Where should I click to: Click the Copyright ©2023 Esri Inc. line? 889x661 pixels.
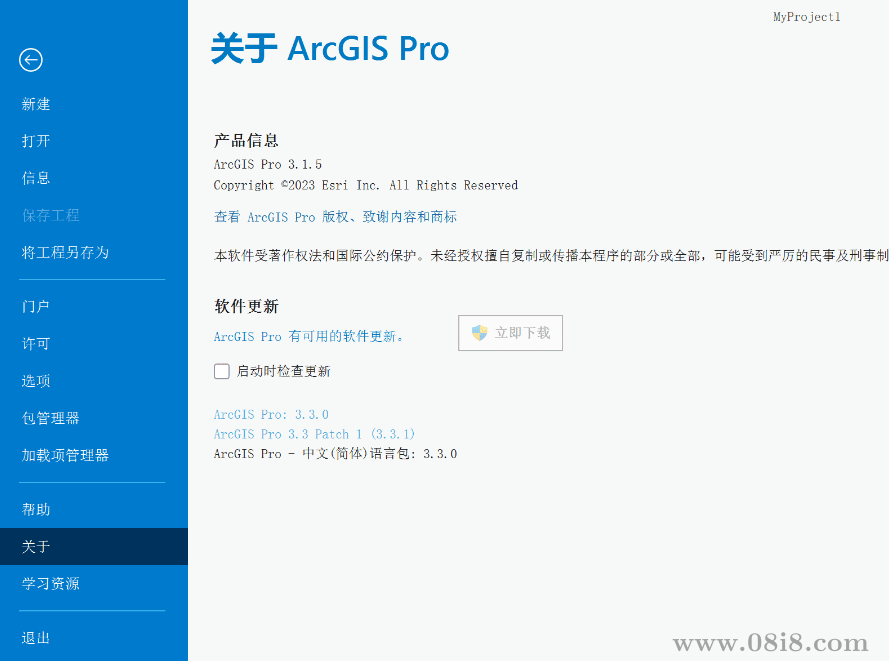coord(366,185)
